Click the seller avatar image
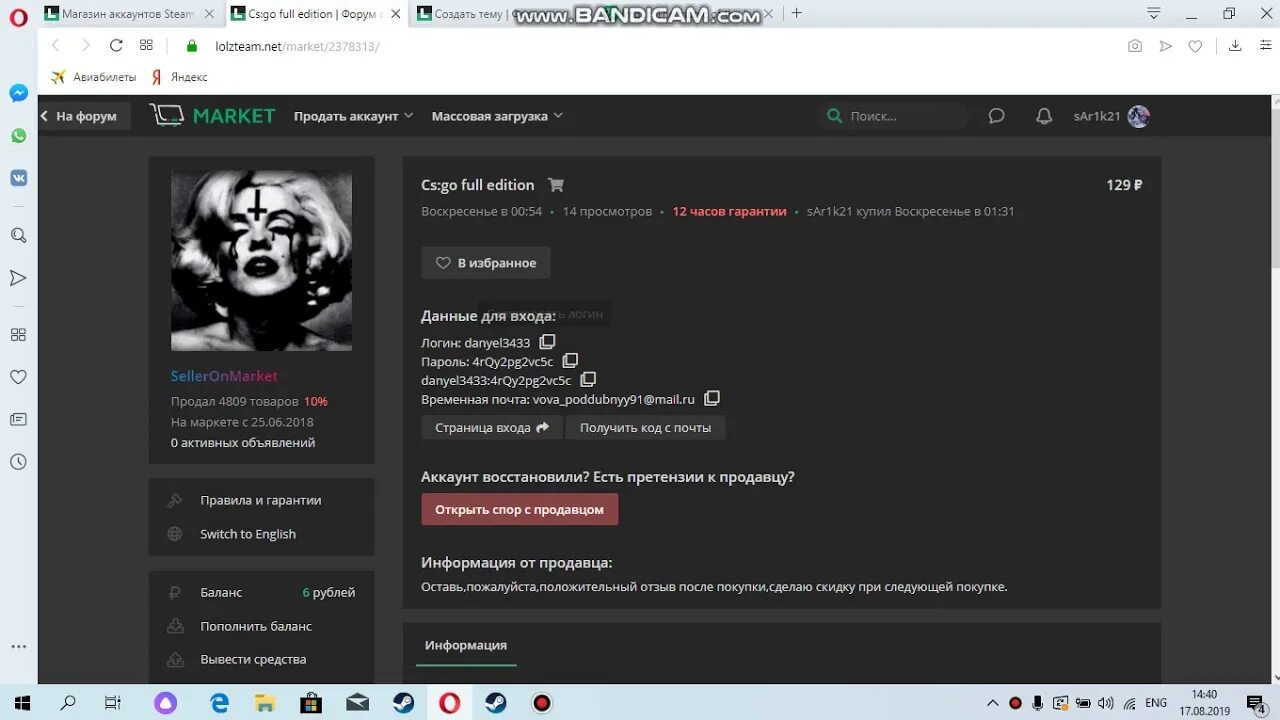 point(261,260)
